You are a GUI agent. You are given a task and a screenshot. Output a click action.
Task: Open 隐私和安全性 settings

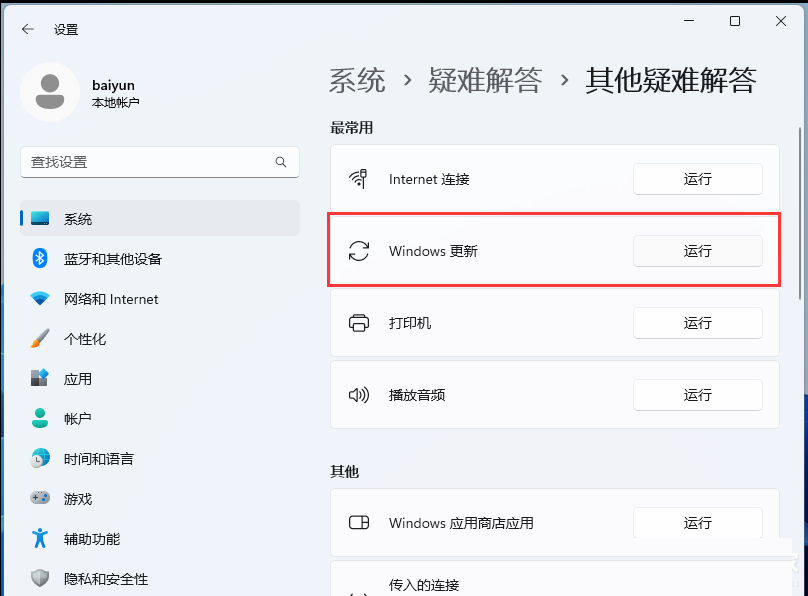95,578
